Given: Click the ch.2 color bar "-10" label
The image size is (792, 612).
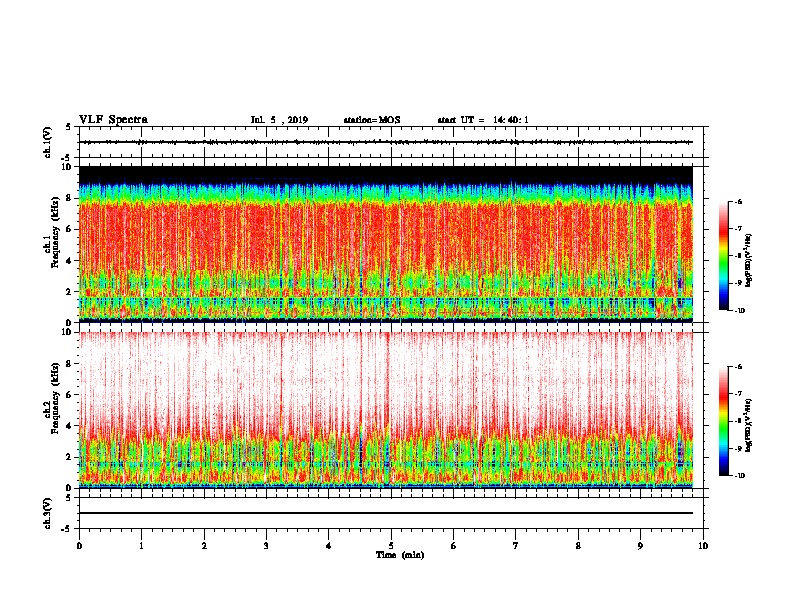Looking at the screenshot, I should [x=739, y=476].
